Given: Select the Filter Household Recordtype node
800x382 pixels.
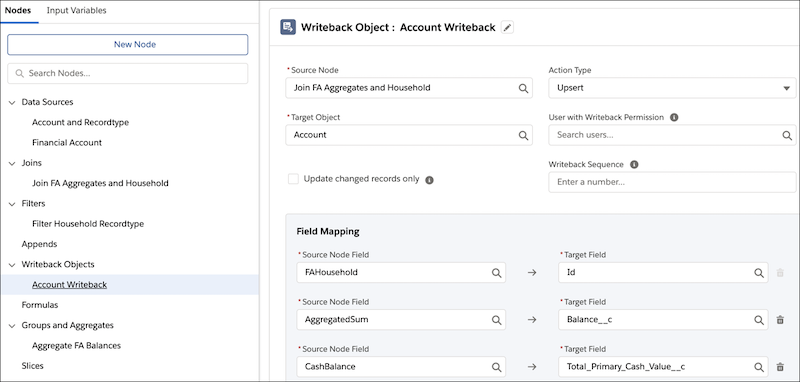Looking at the screenshot, I should (88, 224).
